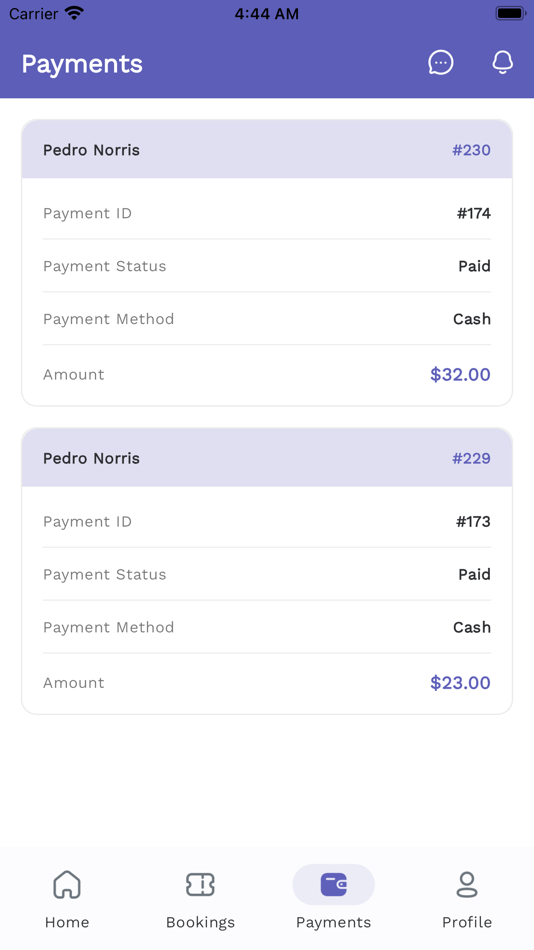Tap the battery status icon
Image resolution: width=534 pixels, height=950 pixels.
coord(510,13)
